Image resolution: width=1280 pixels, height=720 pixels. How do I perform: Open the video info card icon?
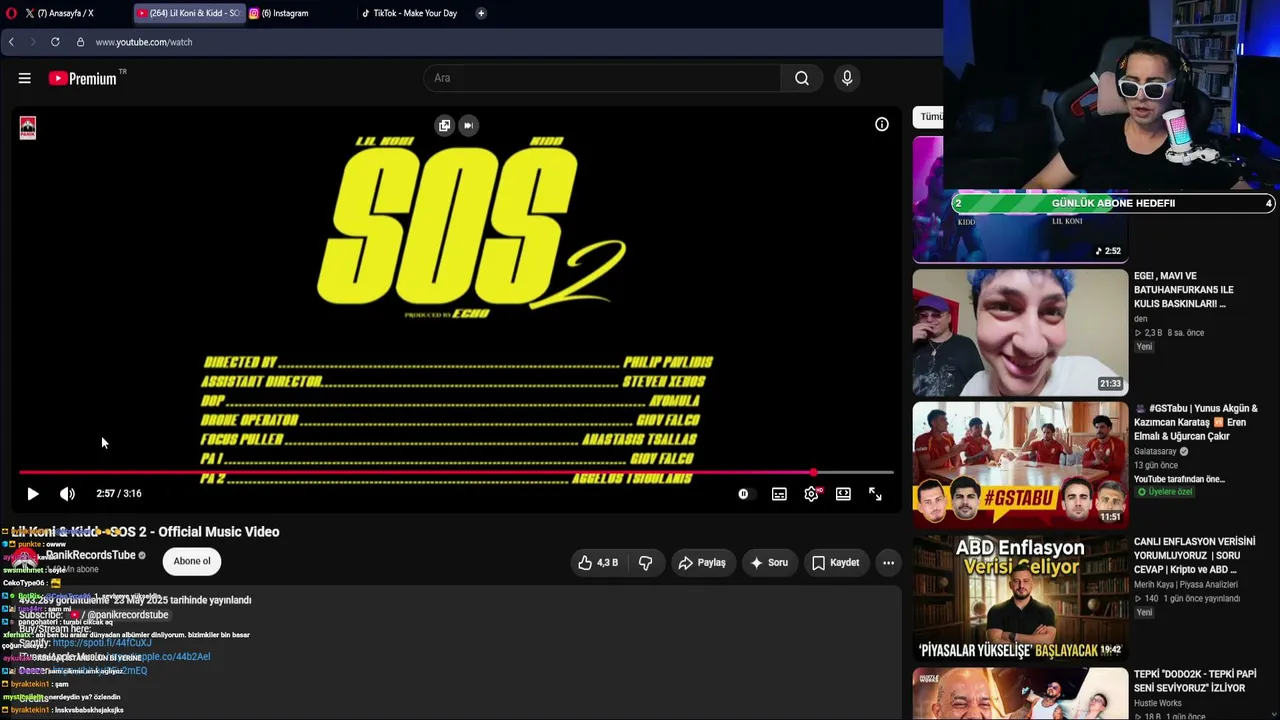pyautogui.click(x=882, y=124)
